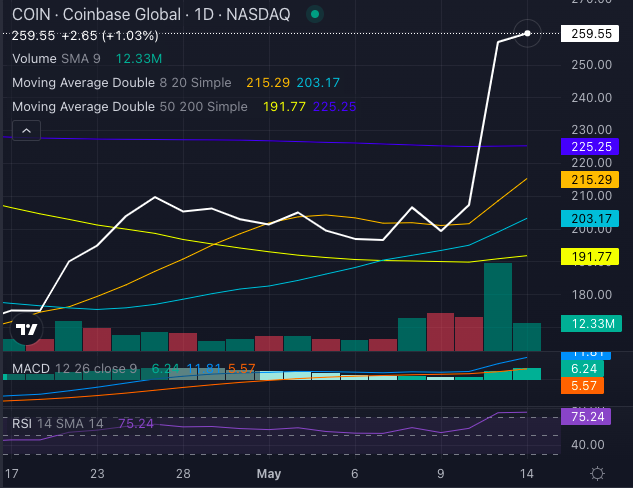Click the date 9 on time axis

(440, 473)
